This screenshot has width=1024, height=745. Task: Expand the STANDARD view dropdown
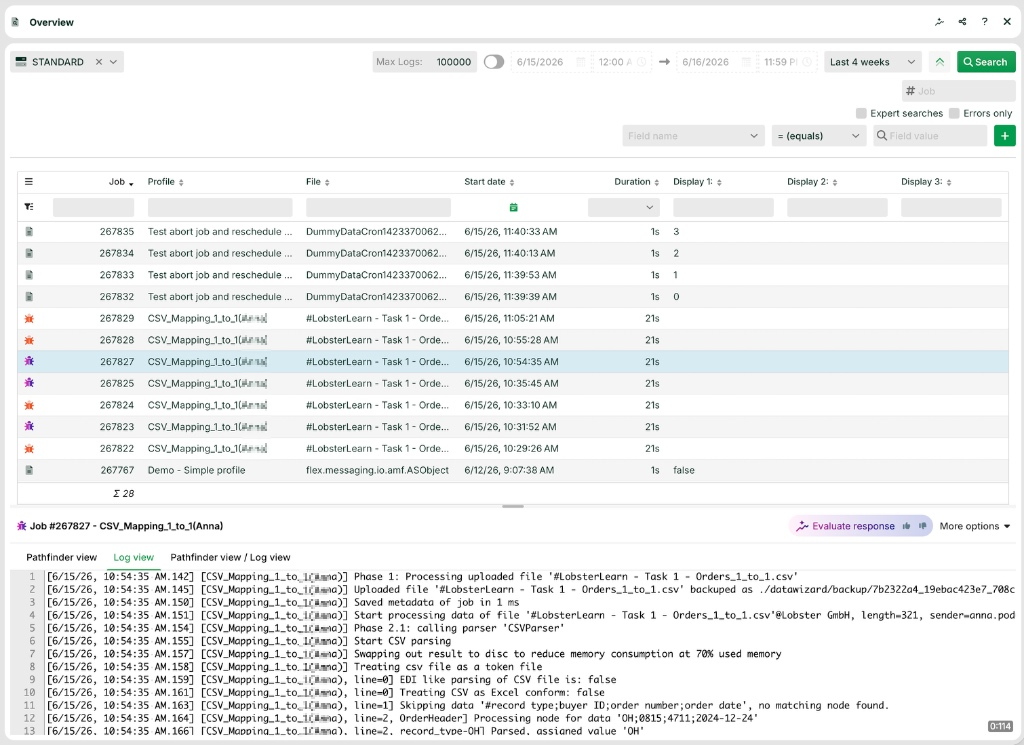point(114,61)
